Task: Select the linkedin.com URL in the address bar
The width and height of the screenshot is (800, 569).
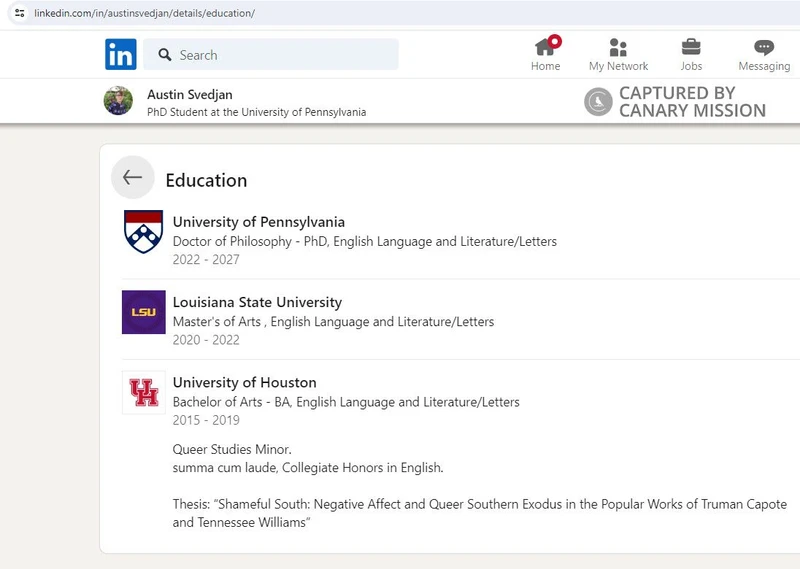Action: [144, 13]
